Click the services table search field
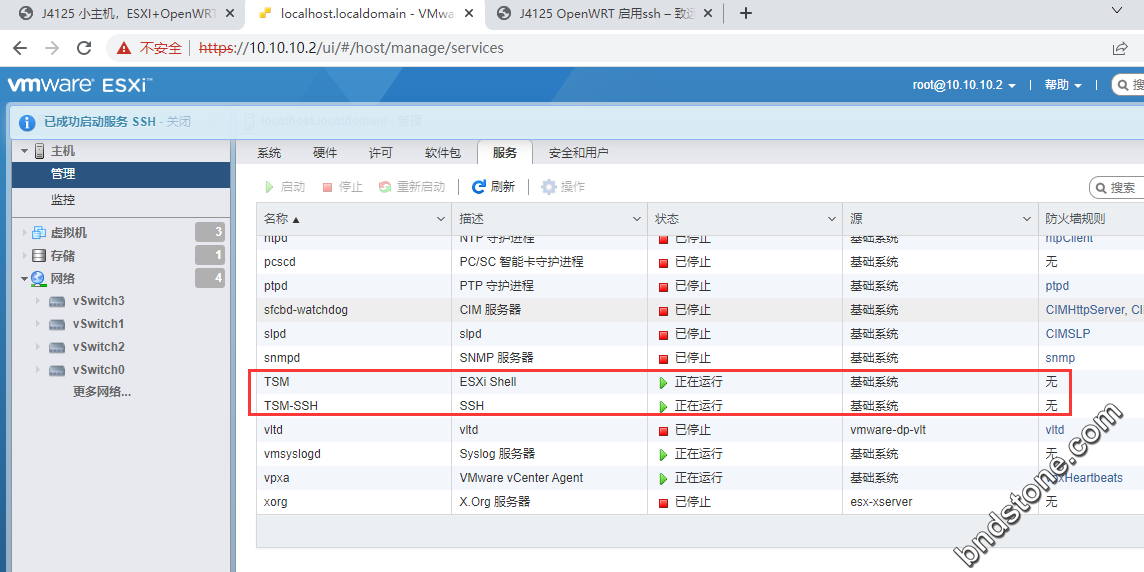The image size is (1144, 572). pyautogui.click(x=1117, y=188)
